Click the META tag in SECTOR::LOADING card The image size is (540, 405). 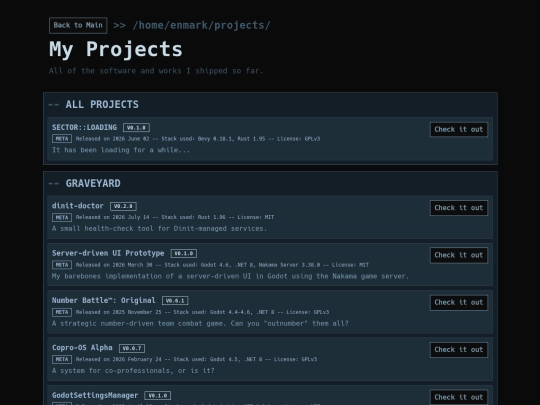click(x=62, y=139)
